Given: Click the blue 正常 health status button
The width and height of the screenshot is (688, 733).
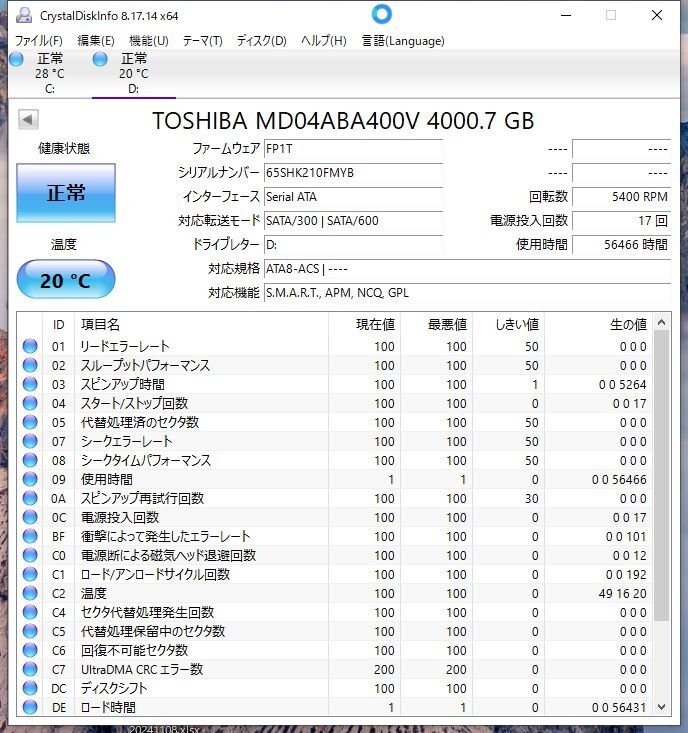Looking at the screenshot, I should tap(66, 193).
